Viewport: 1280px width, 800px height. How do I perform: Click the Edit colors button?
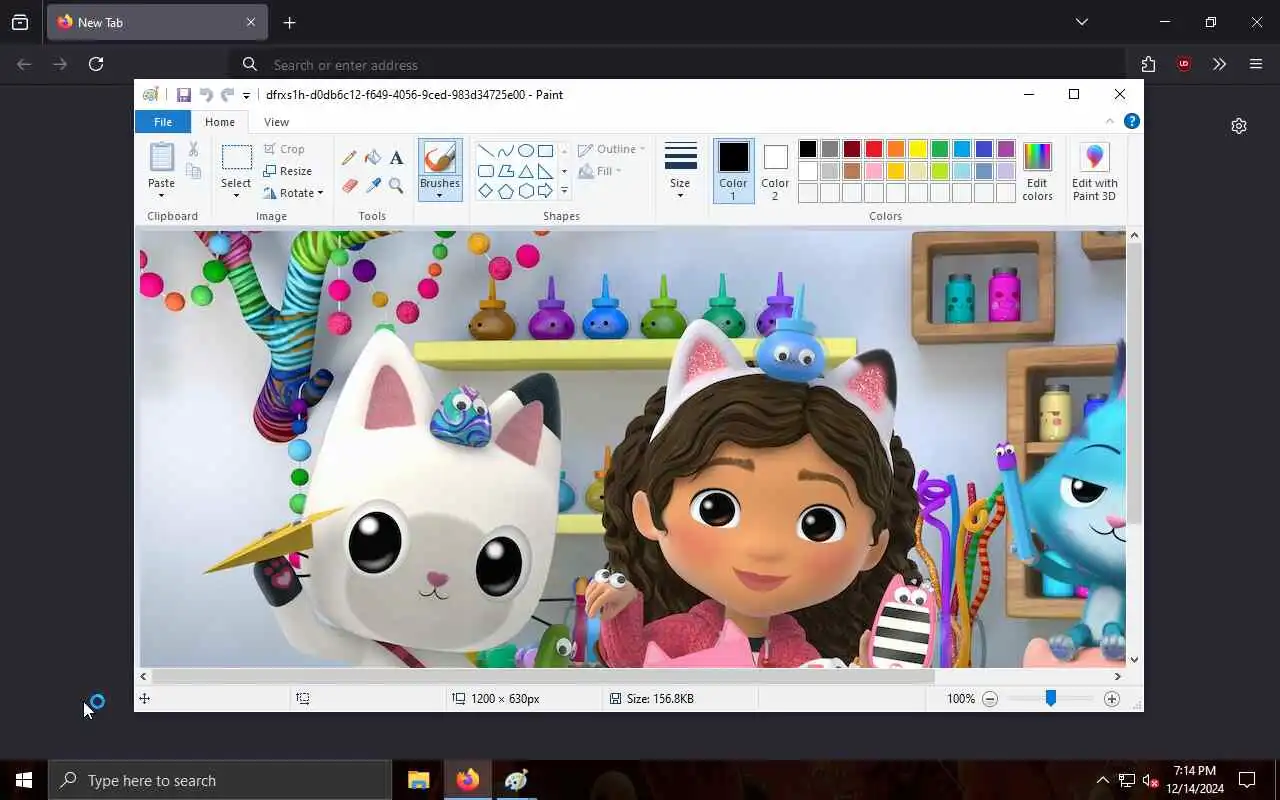pyautogui.click(x=1037, y=171)
